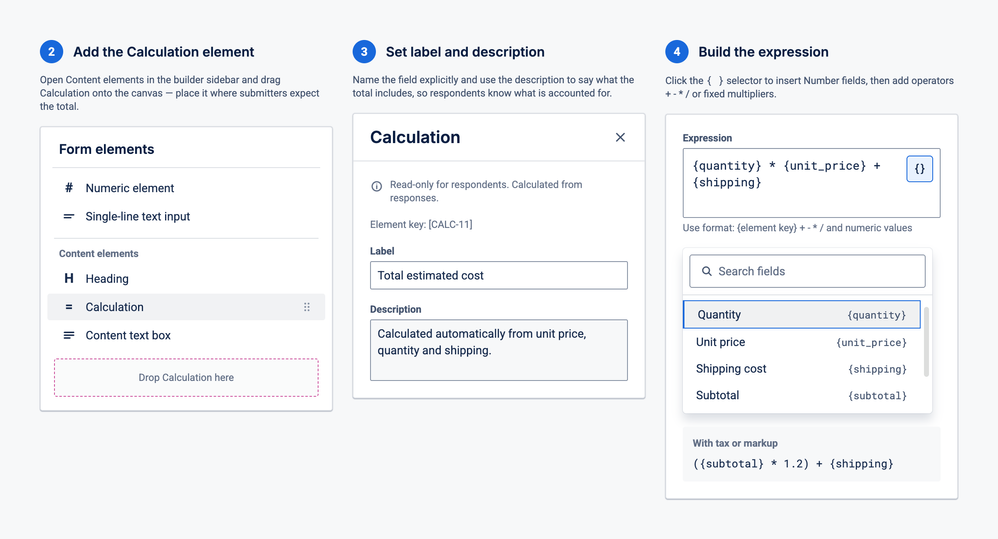Click the equals icon beside Calculation
The image size is (998, 539).
pos(69,307)
